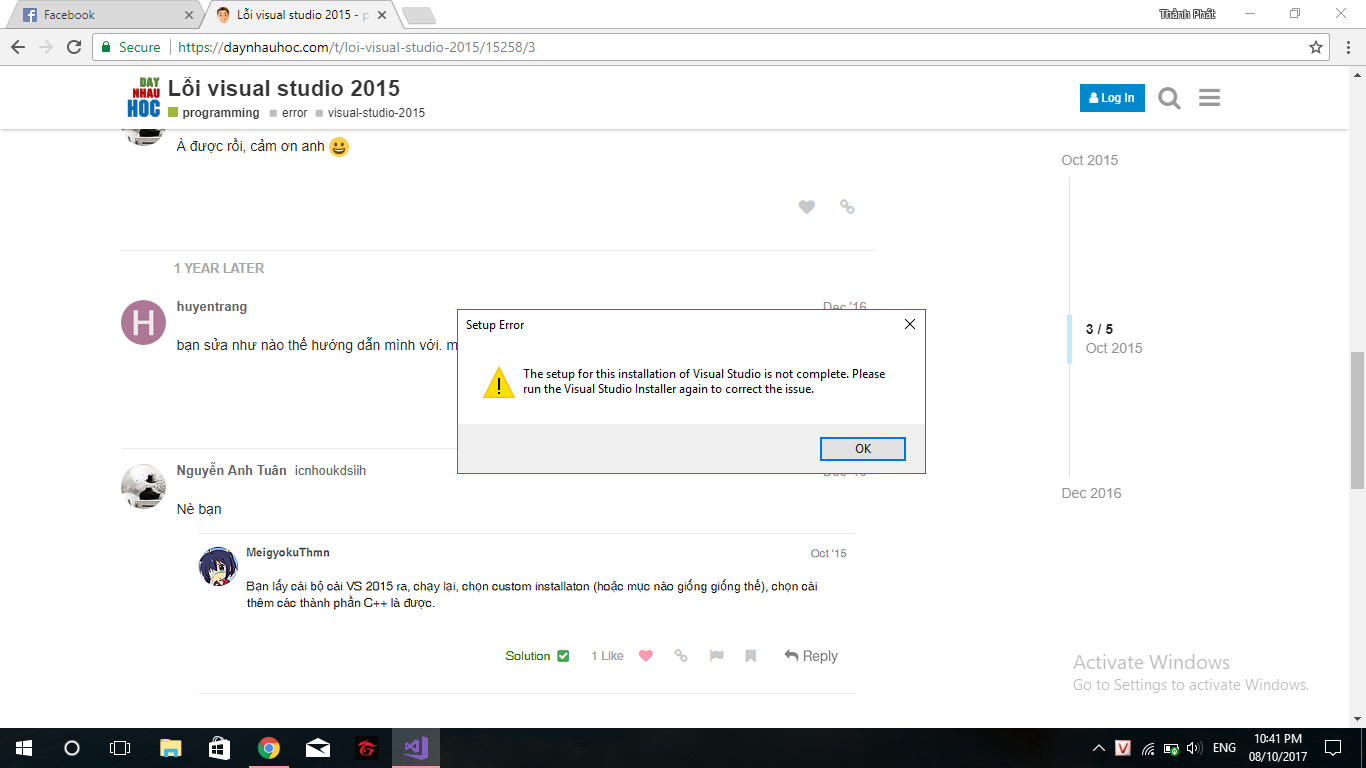Click Nguyễn Anh Tuân's avatar
1366x768 pixels.
(x=143, y=486)
